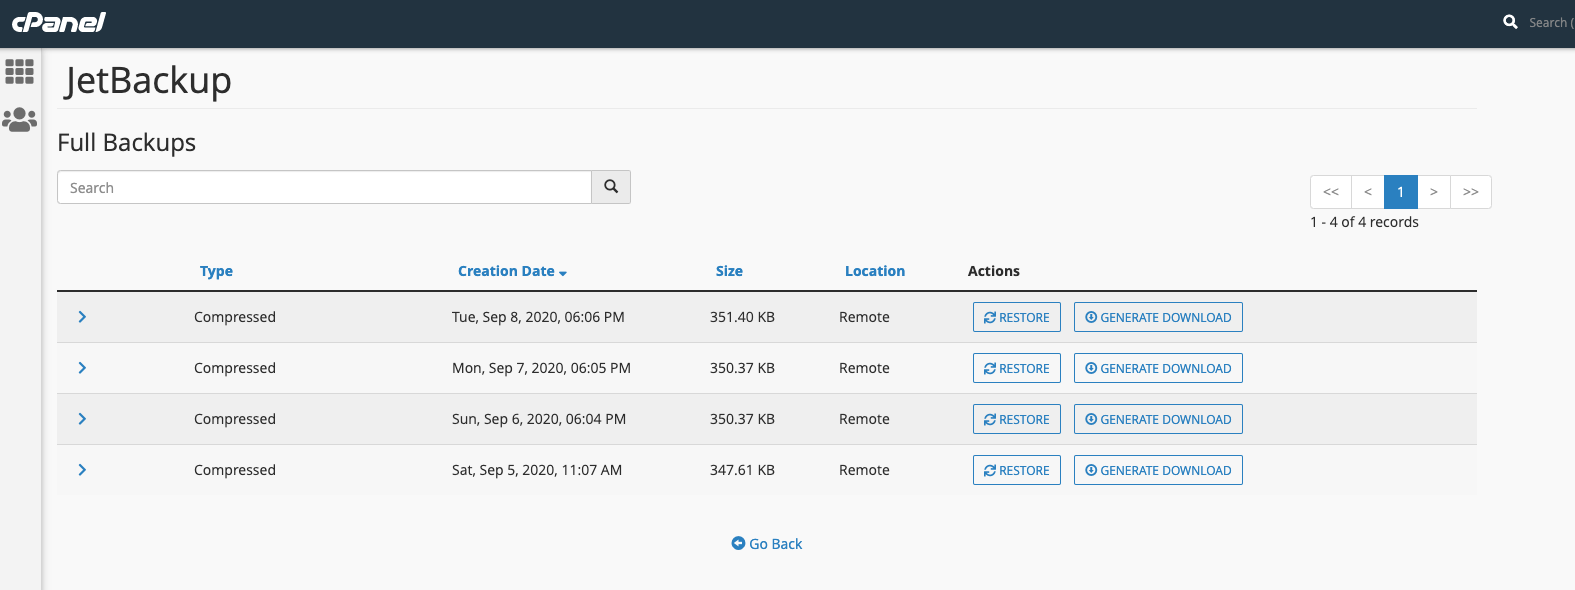Click Compressed in the Sep 8 row
Viewport: 1575px width, 590px height.
[235, 317]
